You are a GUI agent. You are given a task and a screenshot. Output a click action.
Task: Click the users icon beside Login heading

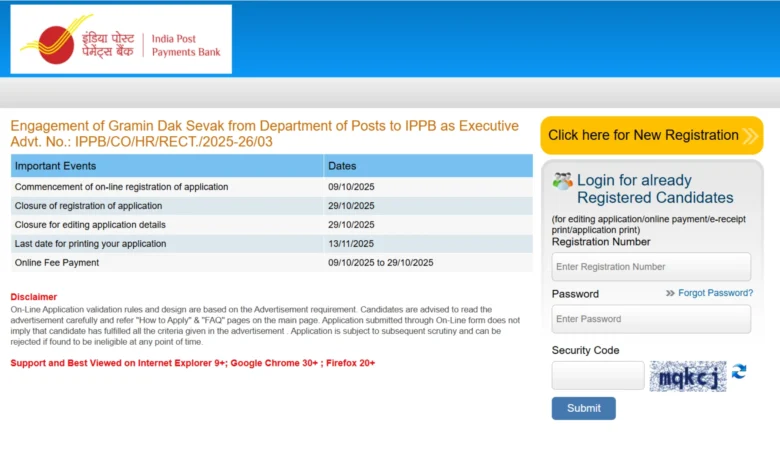[563, 181]
